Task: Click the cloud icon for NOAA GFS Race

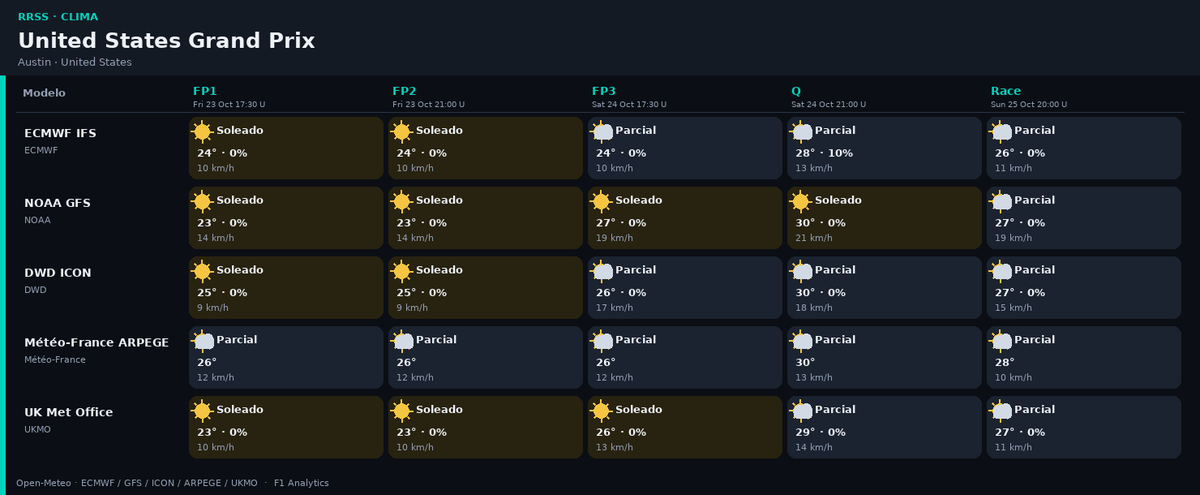Action: (x=1000, y=201)
